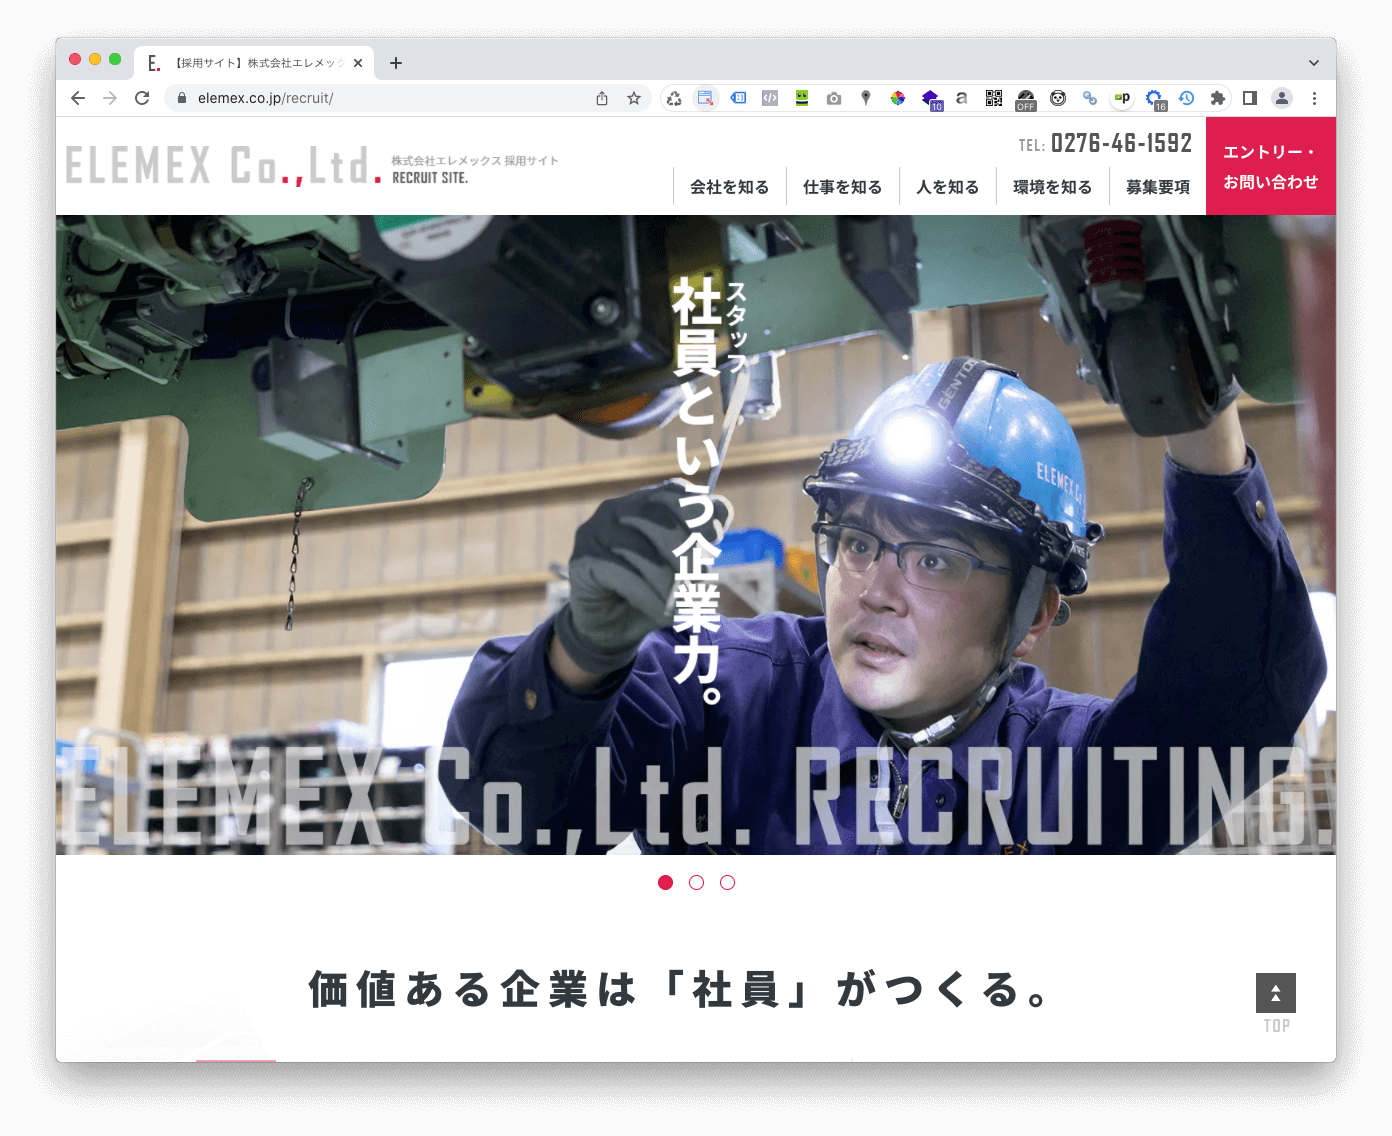Image resolution: width=1392 pixels, height=1136 pixels.
Task: Select the first red carousel dot
Action: [x=666, y=882]
